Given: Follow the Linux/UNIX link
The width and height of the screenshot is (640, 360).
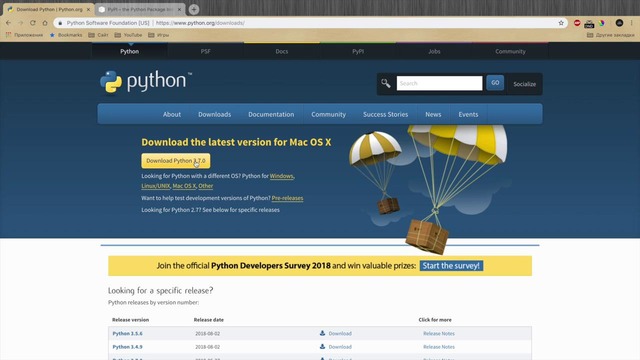Looking at the screenshot, I should pos(156,186).
